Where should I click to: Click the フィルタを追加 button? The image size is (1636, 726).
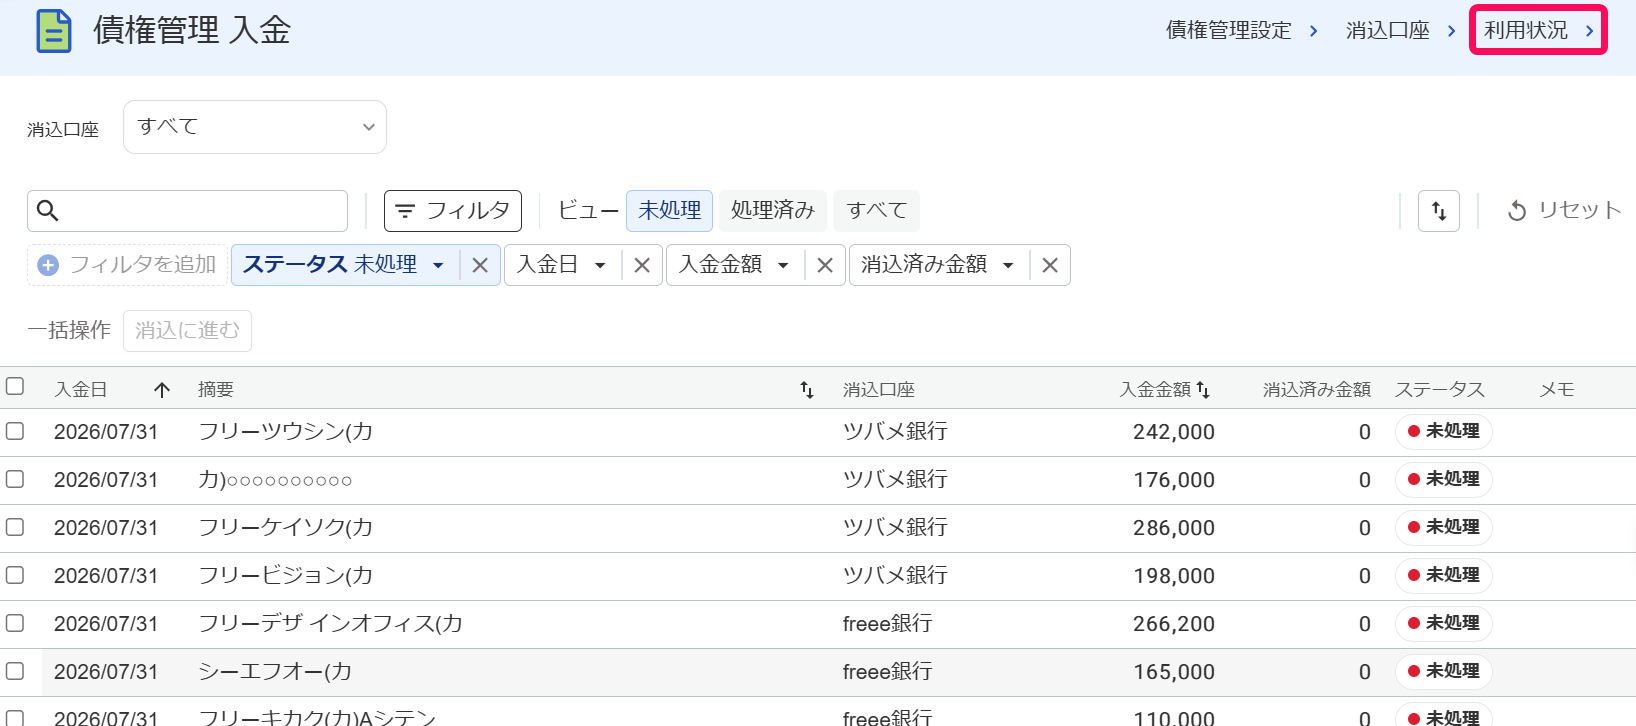(128, 265)
